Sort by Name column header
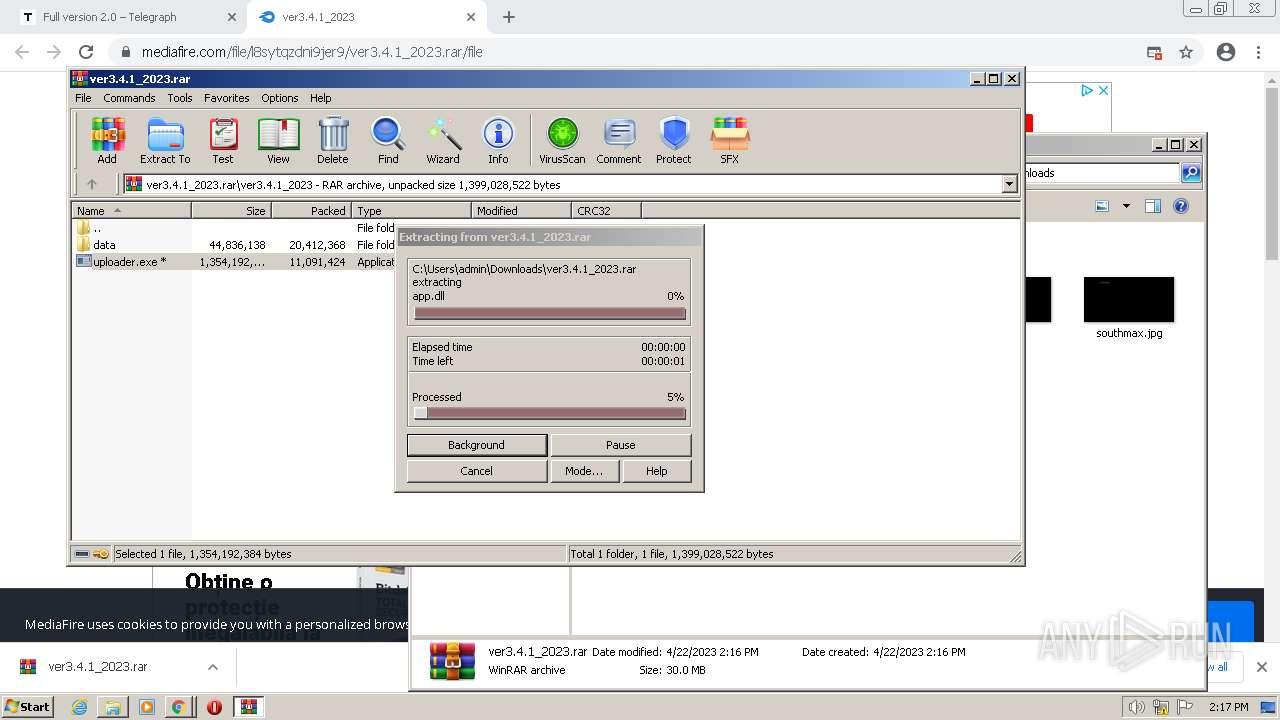 pos(131,210)
